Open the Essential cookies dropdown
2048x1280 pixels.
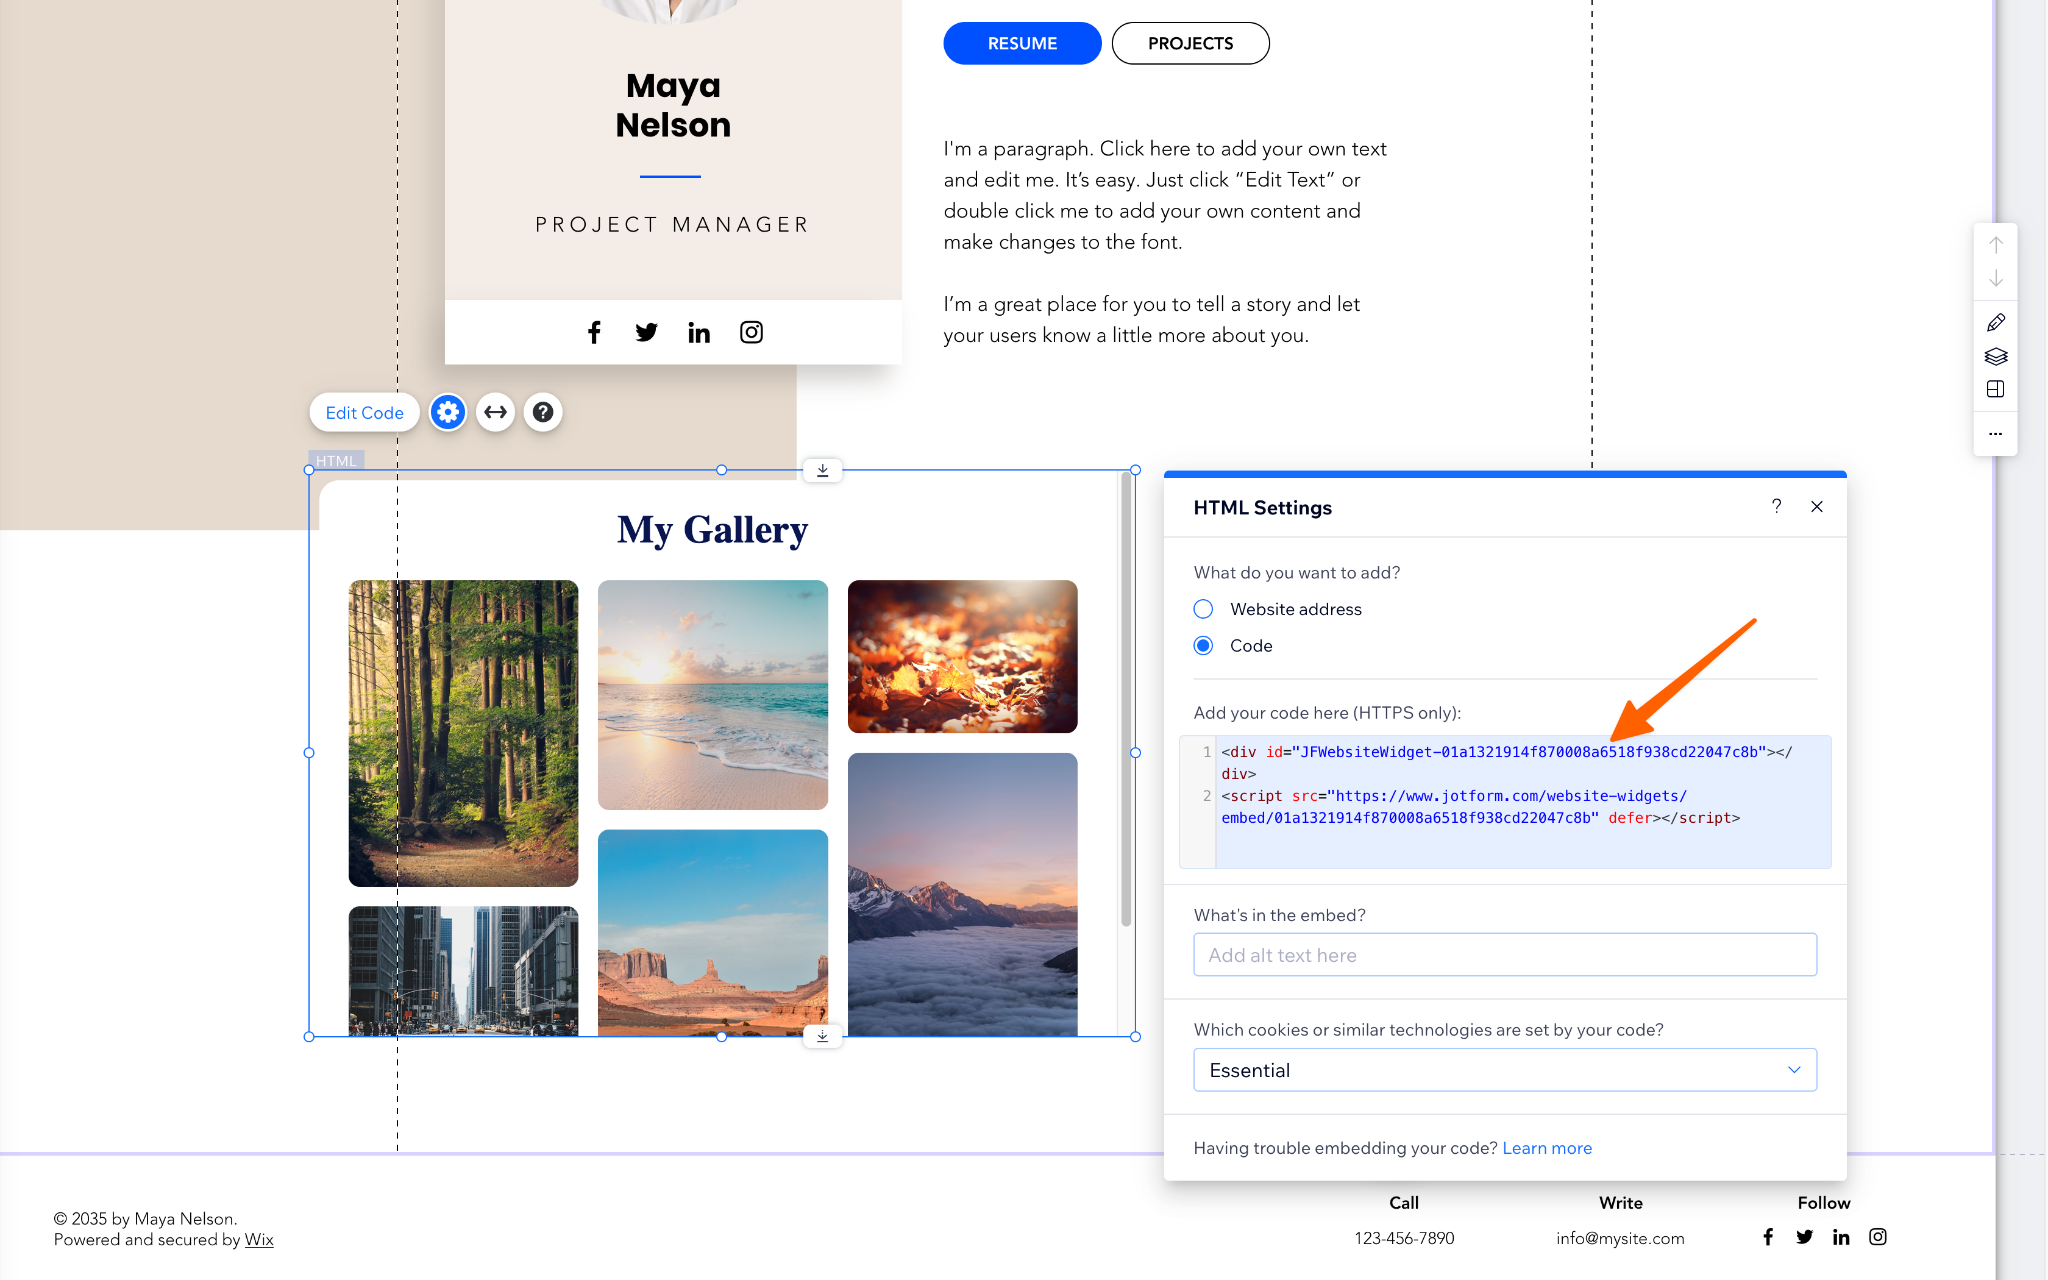tap(1505, 1070)
